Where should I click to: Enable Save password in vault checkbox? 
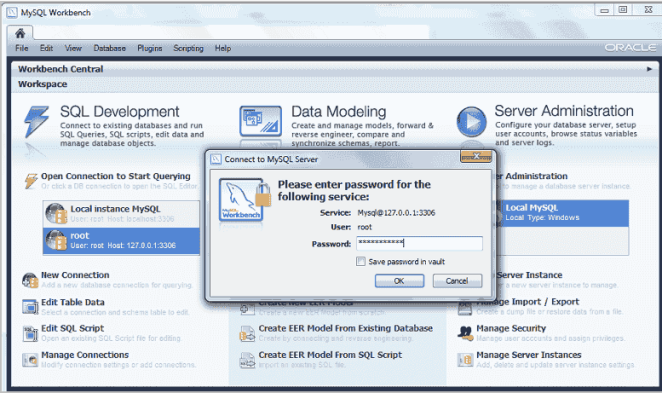361,261
